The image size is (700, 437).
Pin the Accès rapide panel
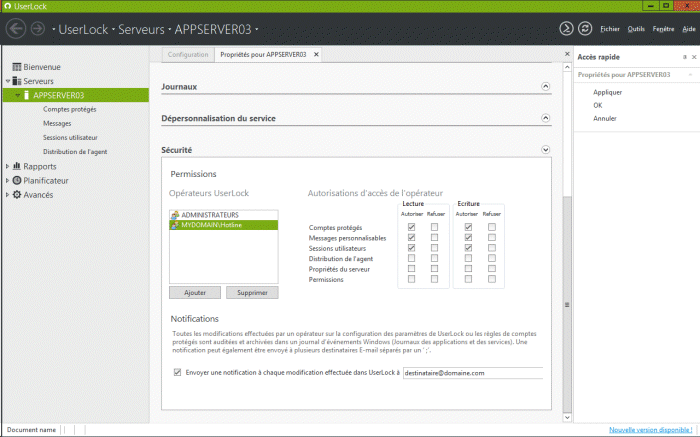point(684,57)
